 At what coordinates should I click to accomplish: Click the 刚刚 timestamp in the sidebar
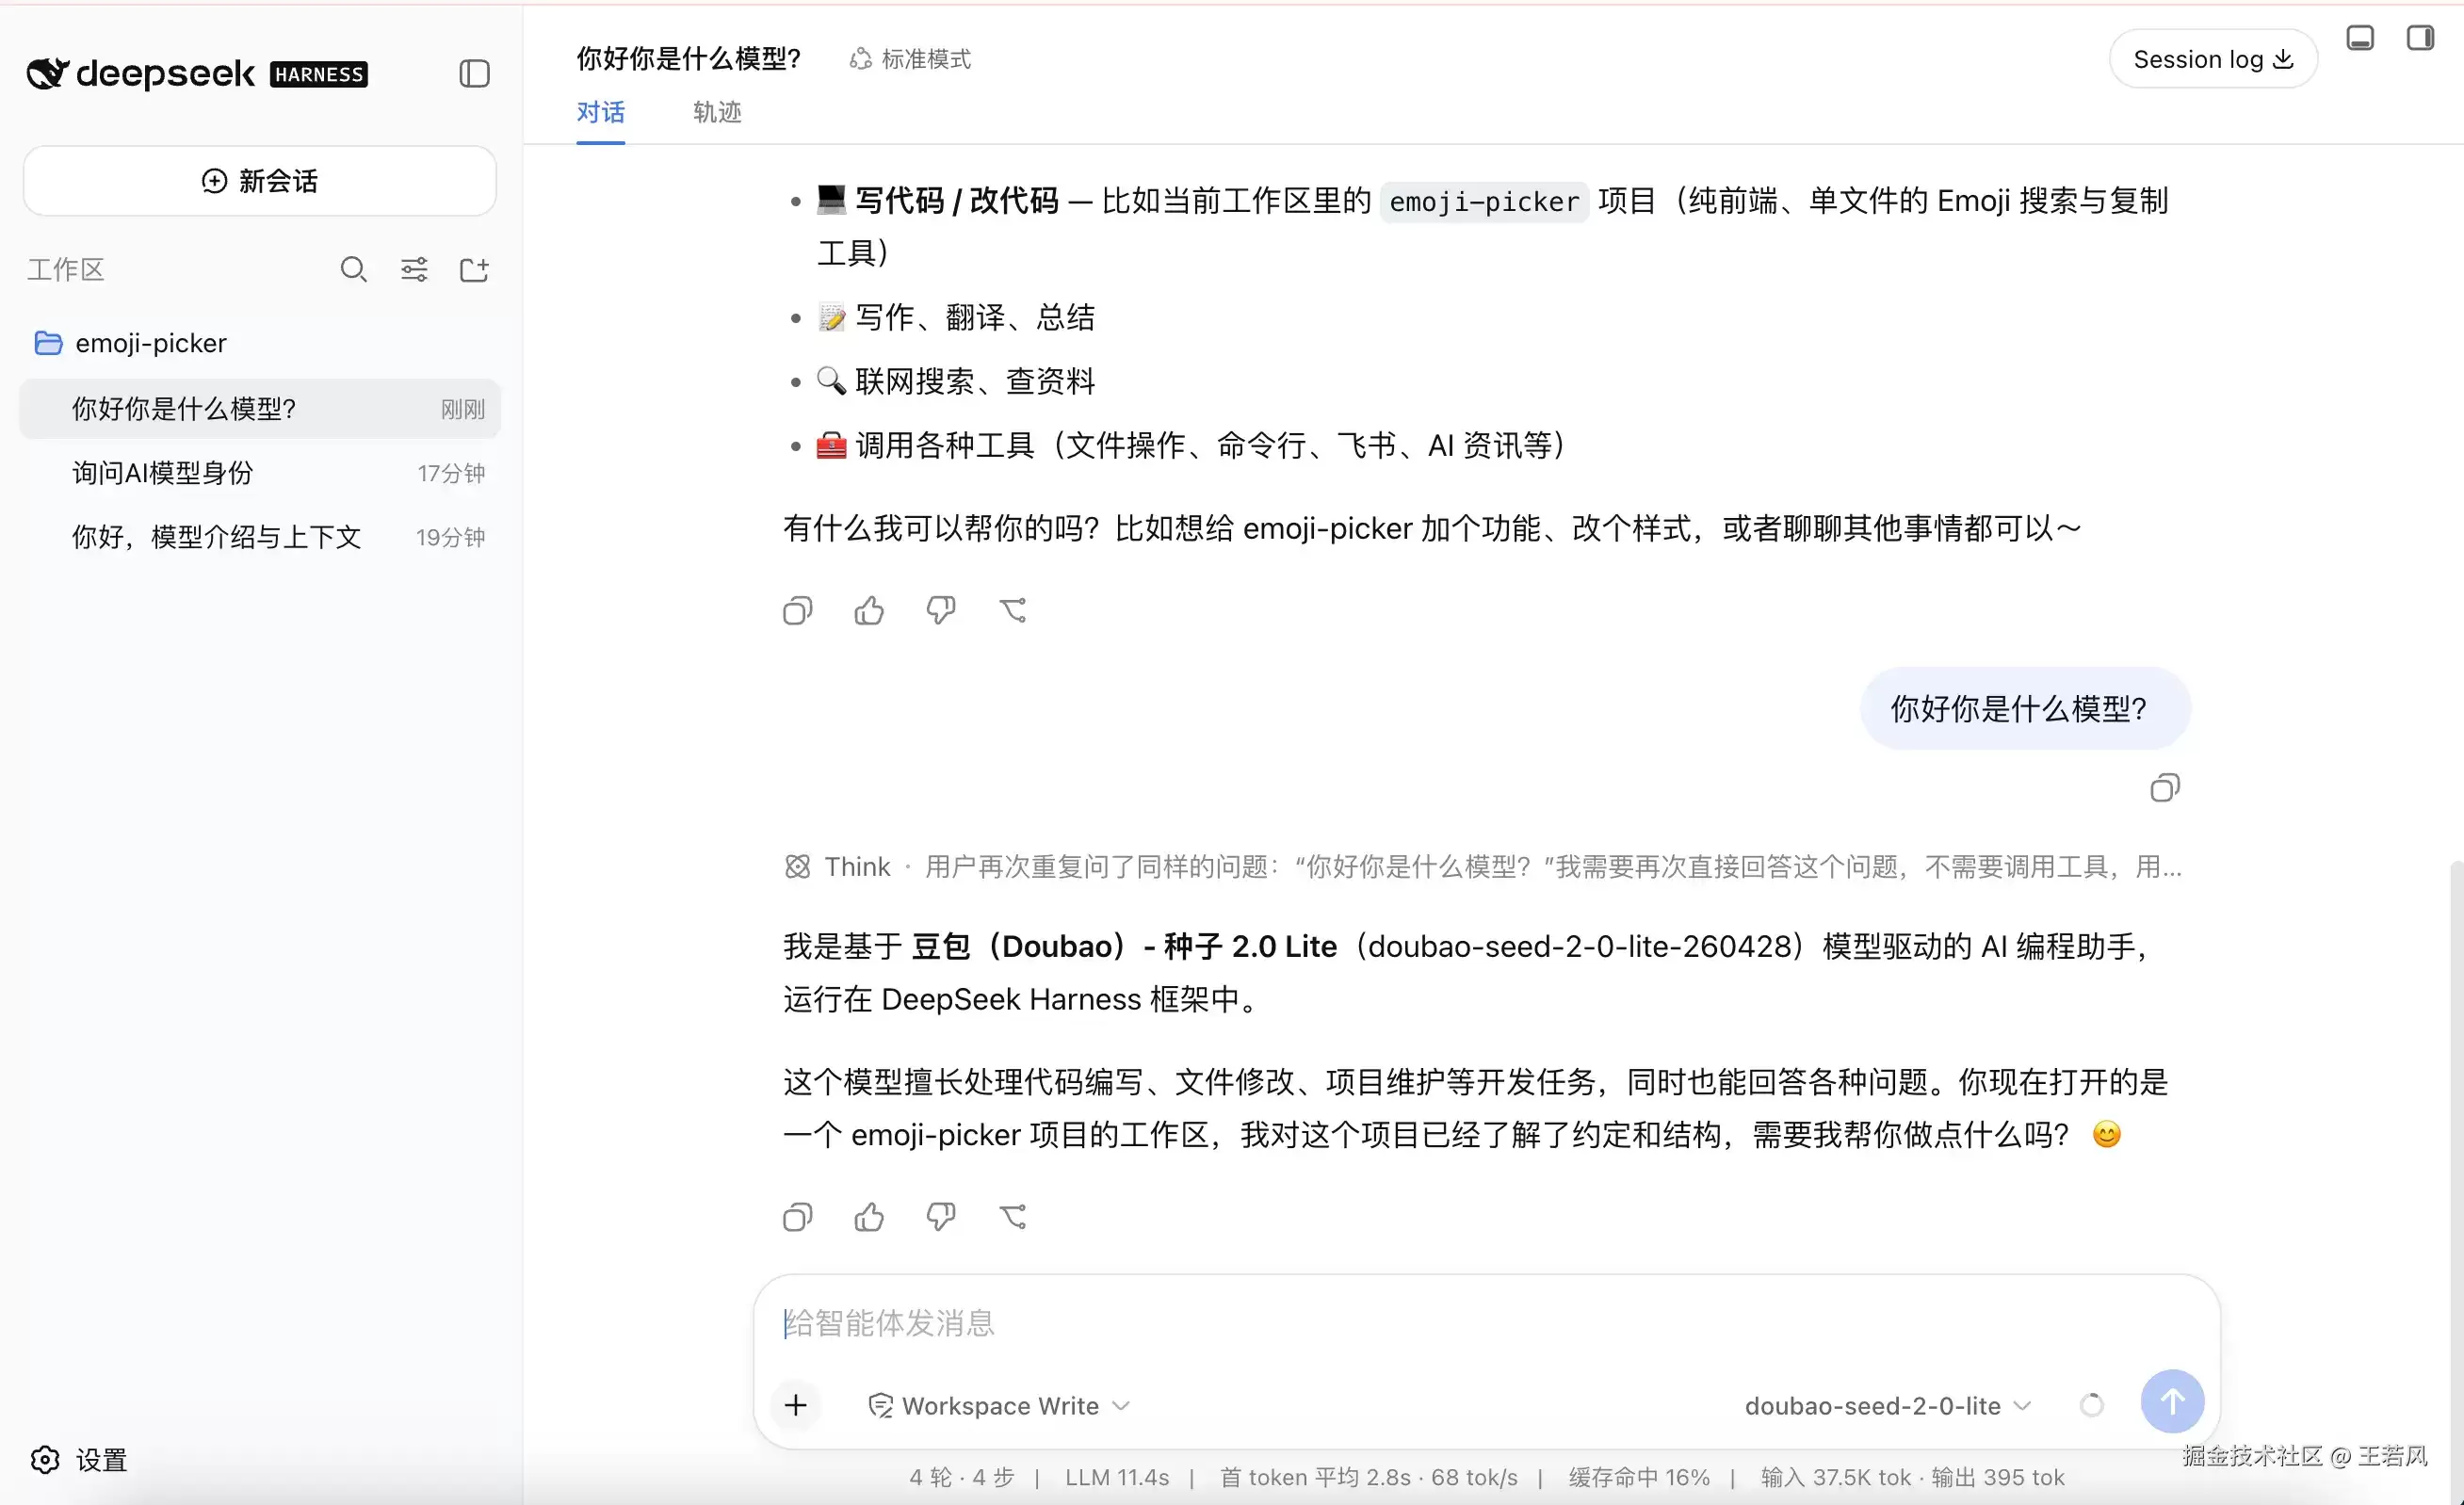462,409
